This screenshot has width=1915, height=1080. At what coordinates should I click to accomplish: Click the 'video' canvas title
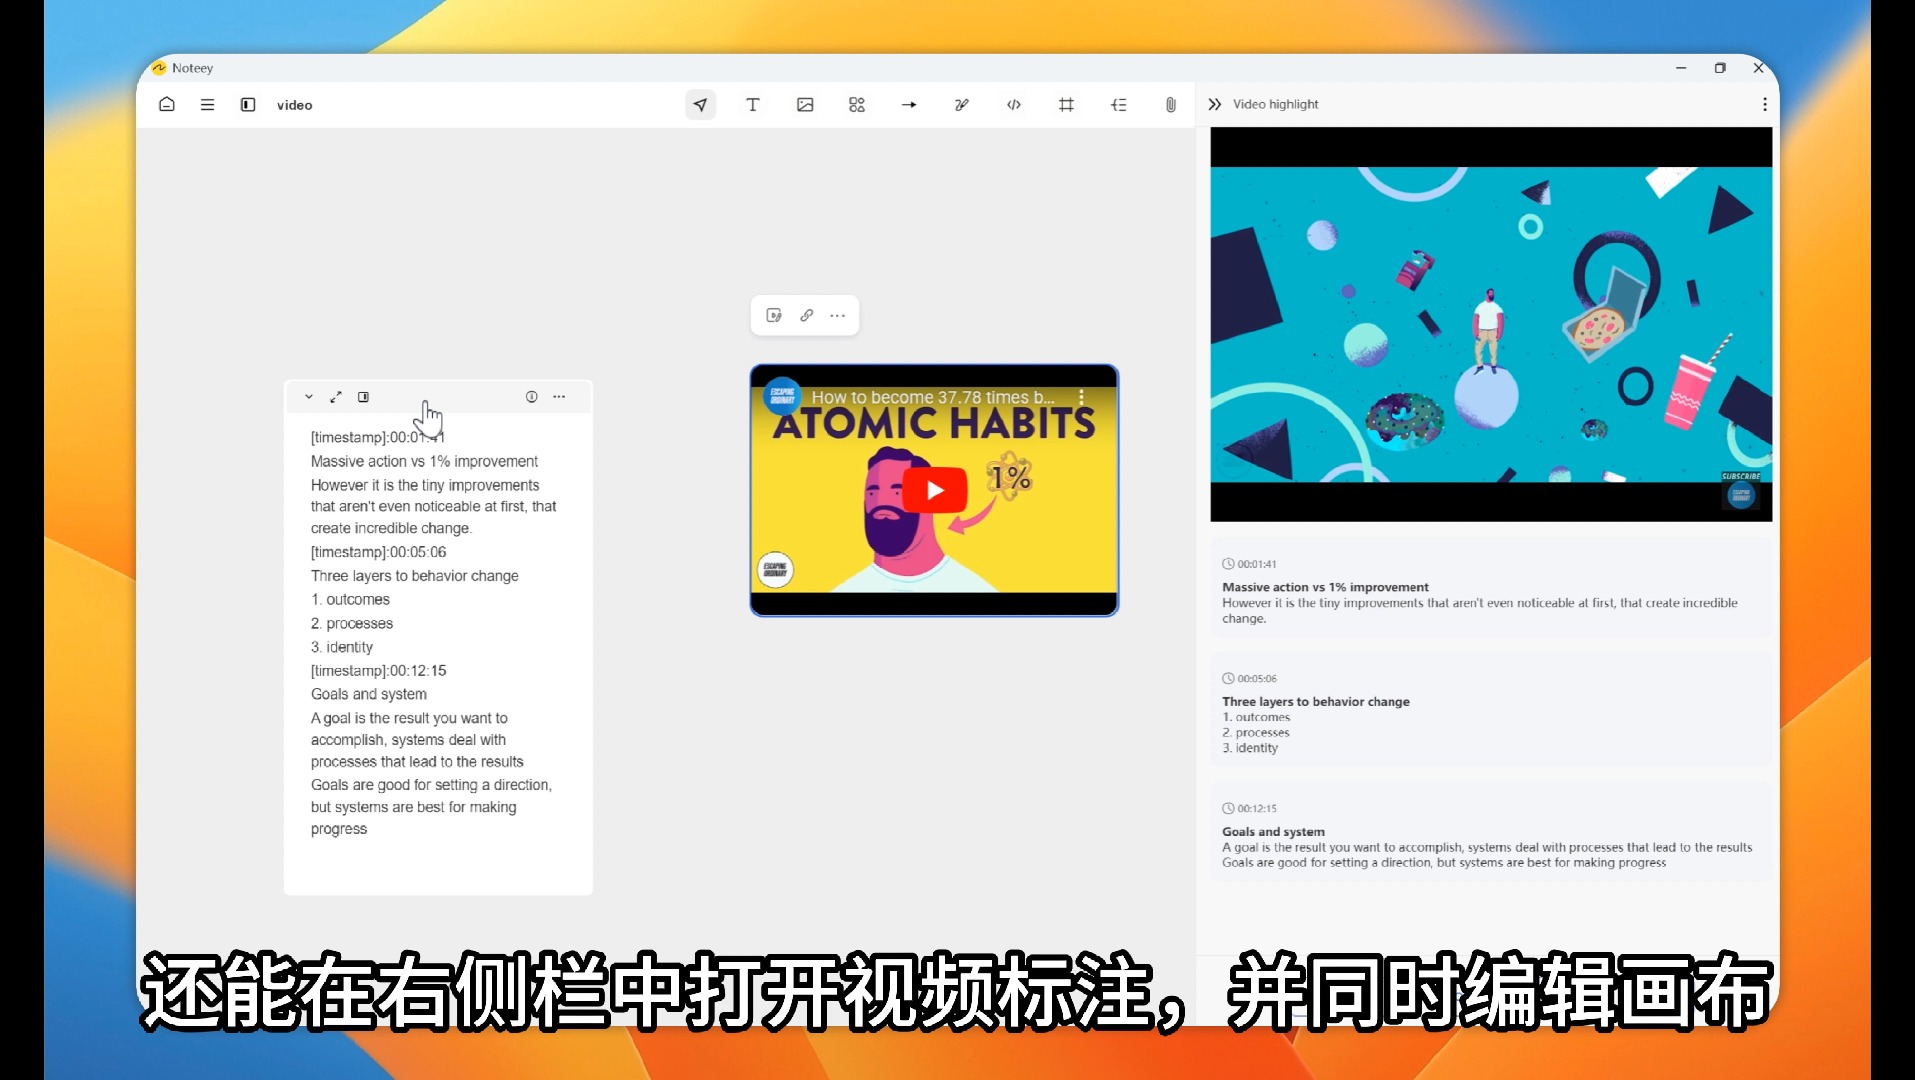pos(294,105)
